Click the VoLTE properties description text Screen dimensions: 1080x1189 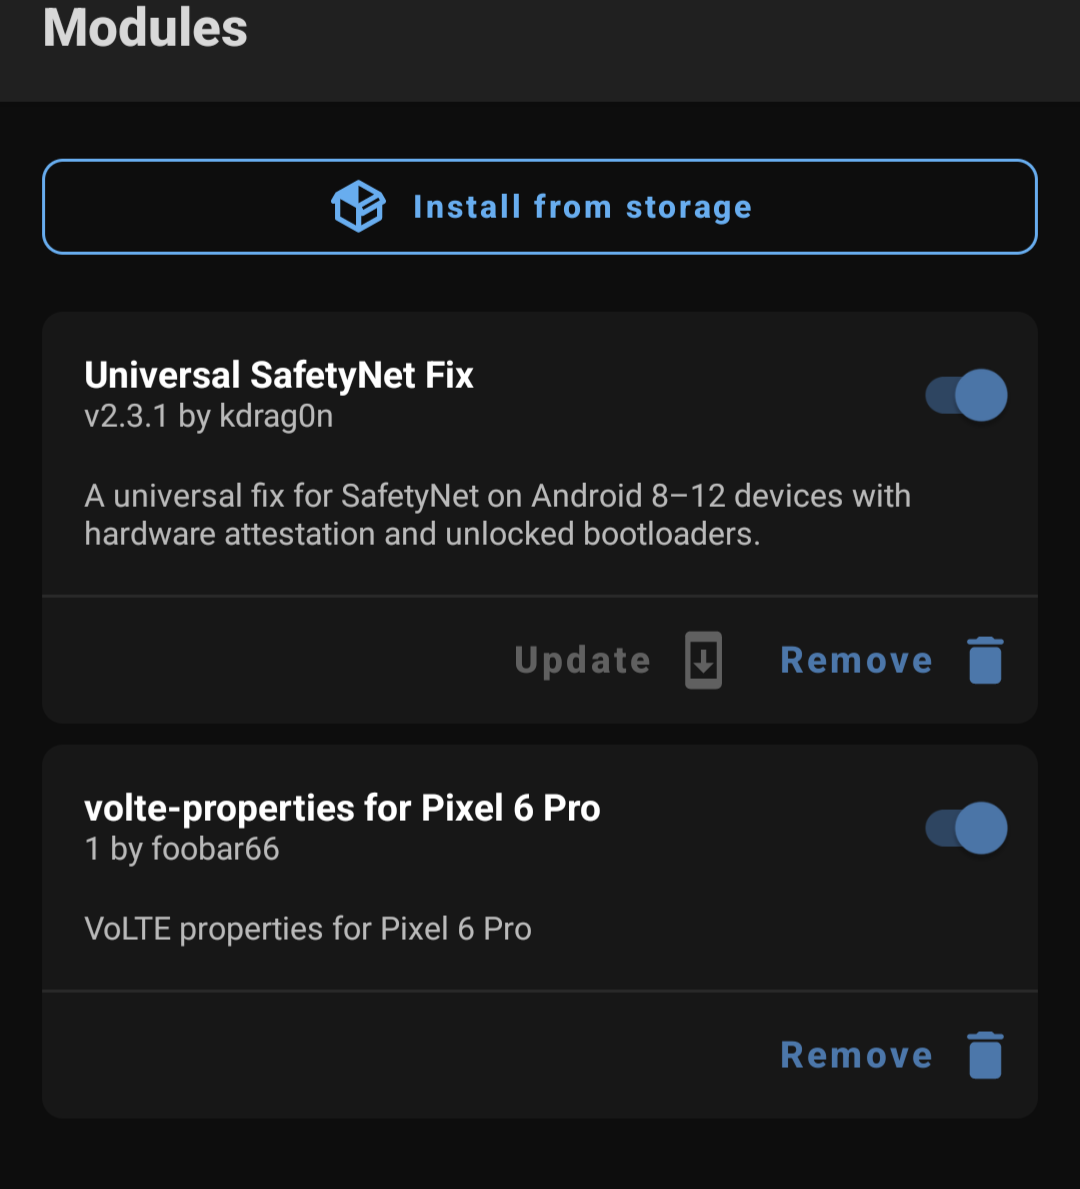pos(308,929)
